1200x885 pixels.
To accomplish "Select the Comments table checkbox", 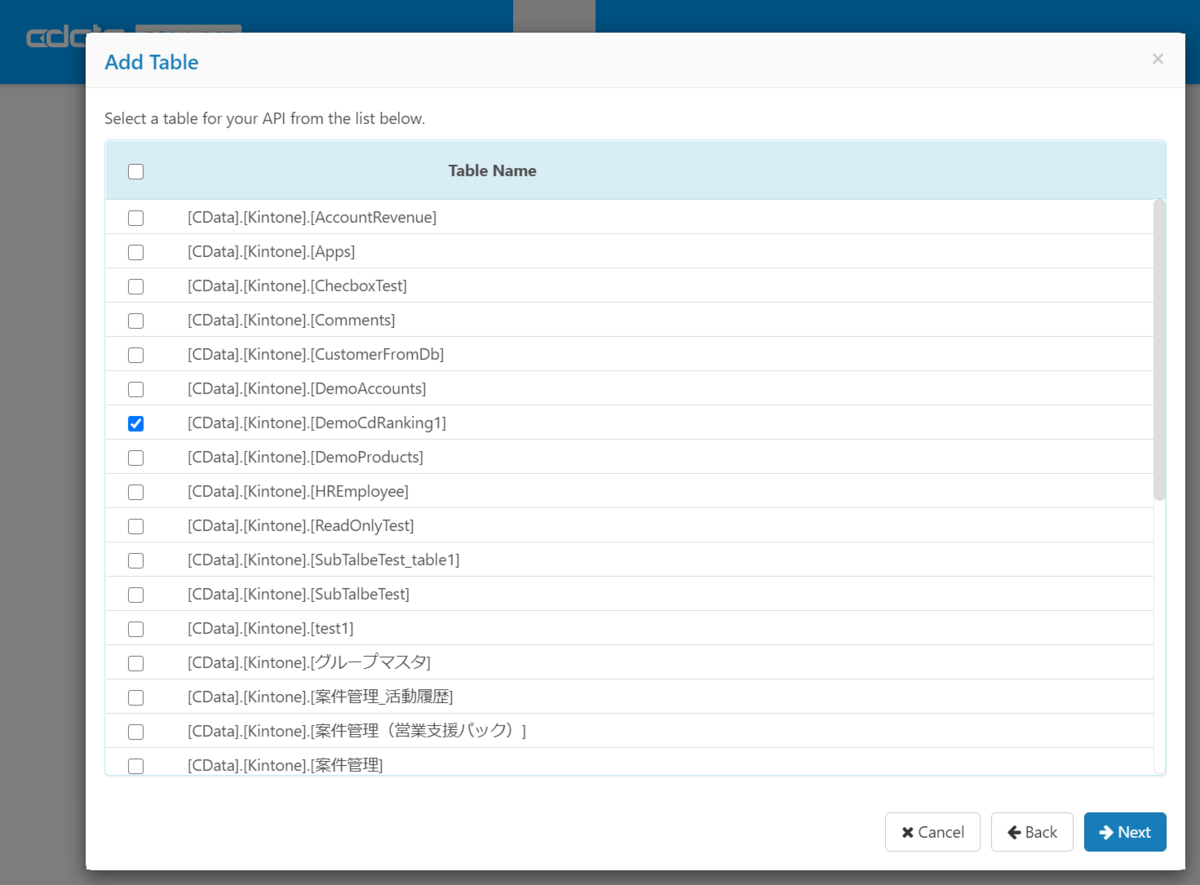I will (x=136, y=321).
